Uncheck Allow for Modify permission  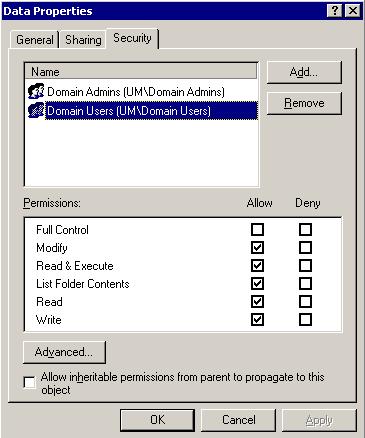257,248
